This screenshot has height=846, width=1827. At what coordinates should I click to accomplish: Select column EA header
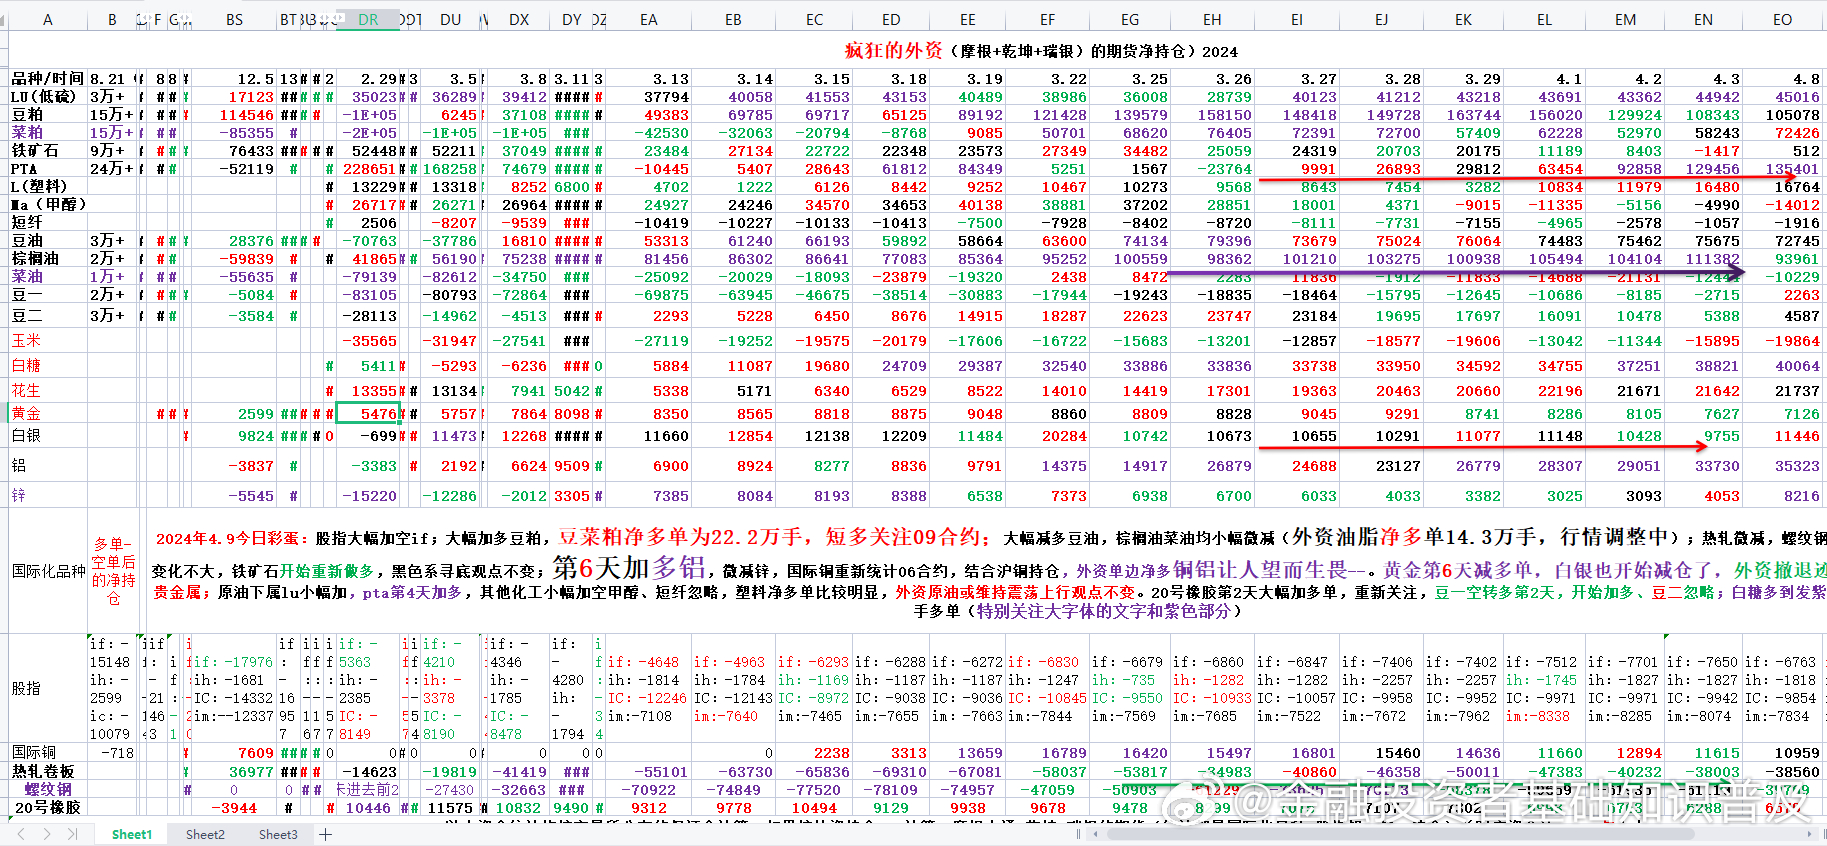(648, 19)
